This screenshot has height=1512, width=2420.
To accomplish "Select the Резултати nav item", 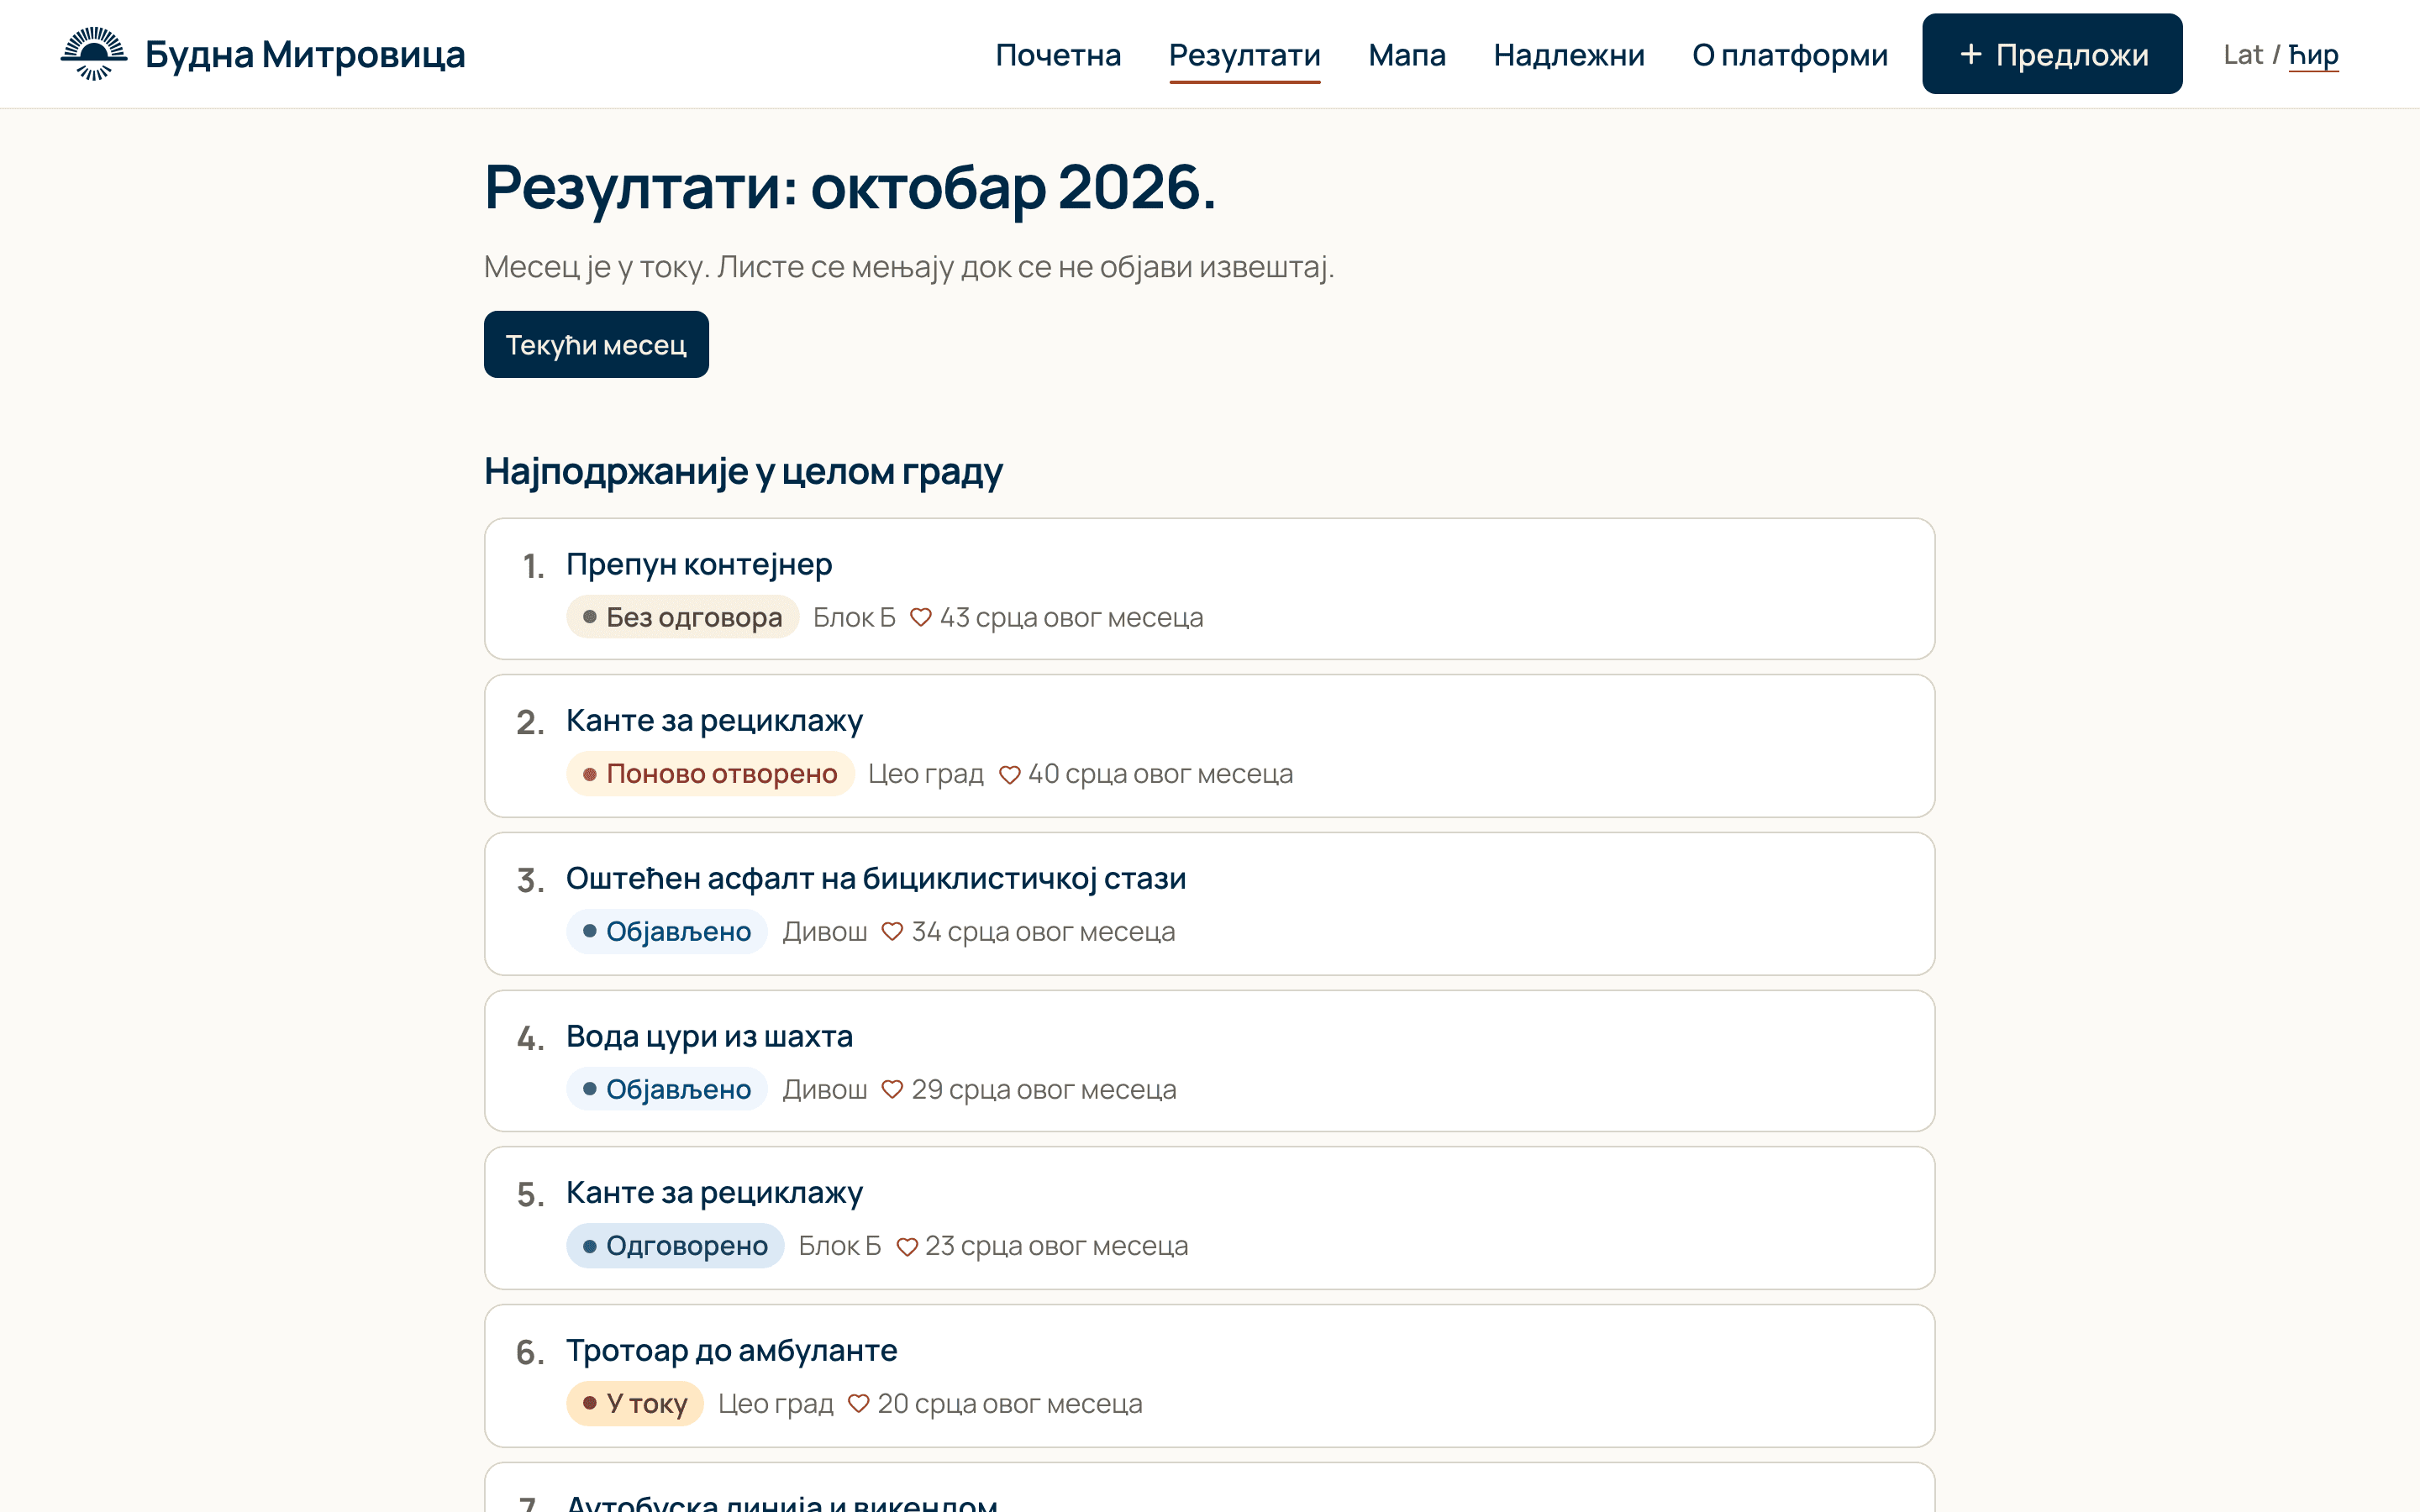I will click(1244, 55).
